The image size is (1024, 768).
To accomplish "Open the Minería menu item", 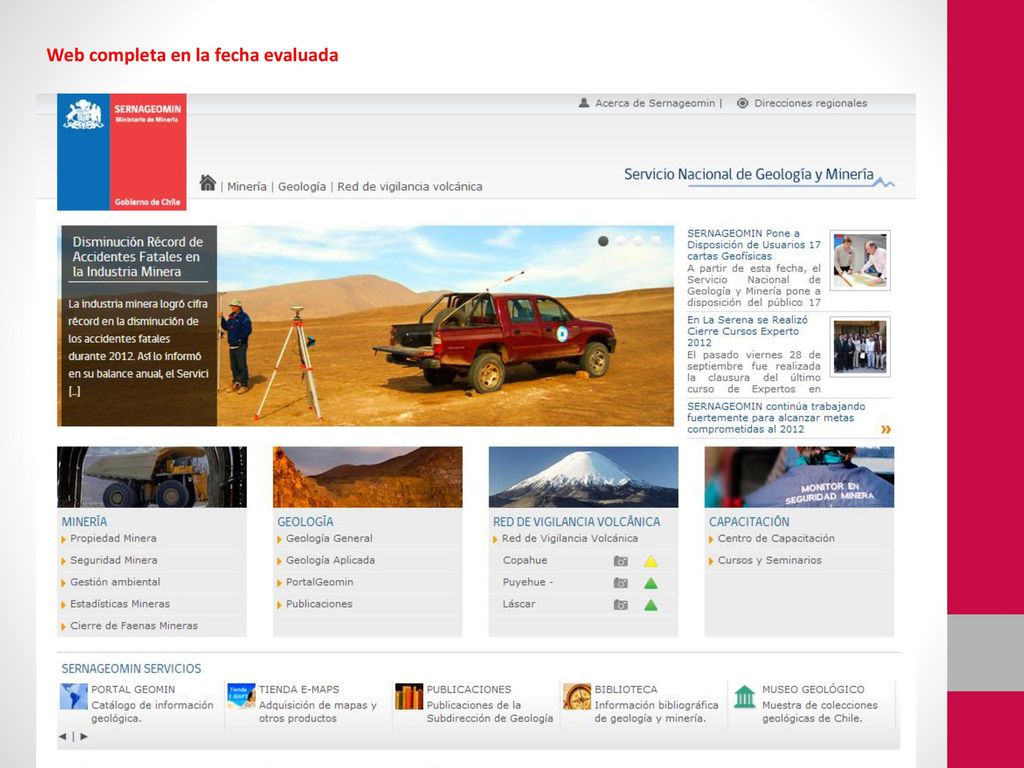I will pos(247,186).
